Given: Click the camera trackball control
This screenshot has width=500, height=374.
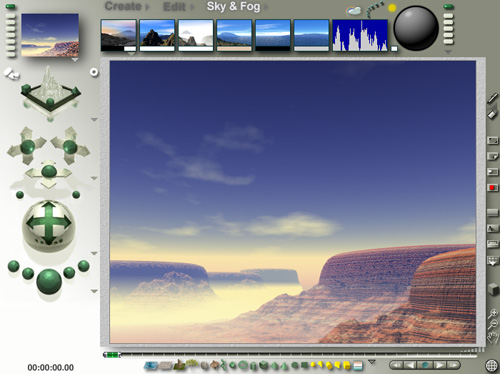Looking at the screenshot, I should pos(49,223).
